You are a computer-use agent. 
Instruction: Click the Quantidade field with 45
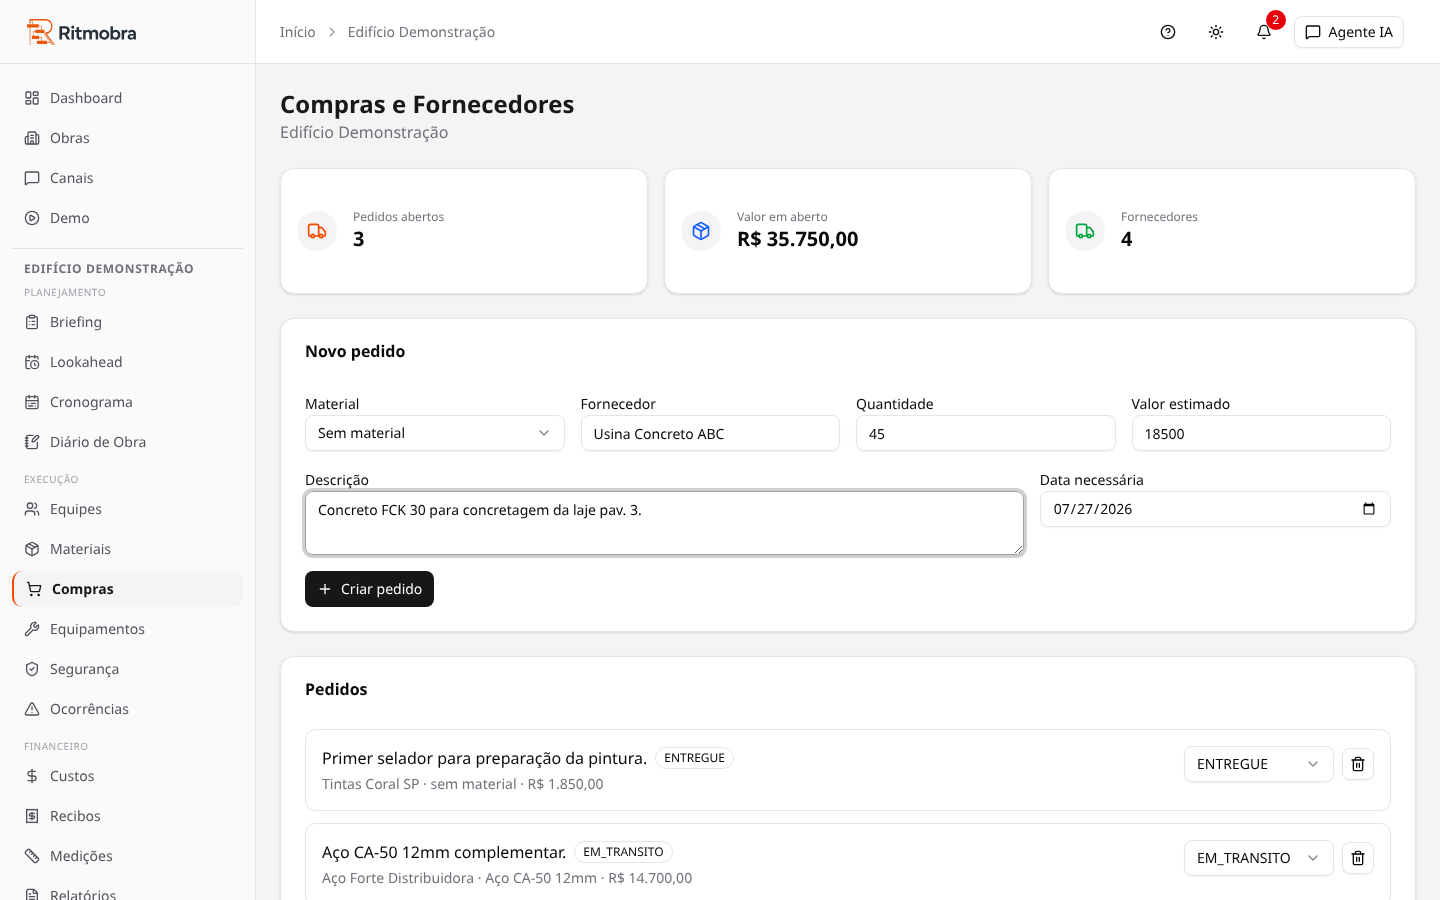[x=986, y=433]
